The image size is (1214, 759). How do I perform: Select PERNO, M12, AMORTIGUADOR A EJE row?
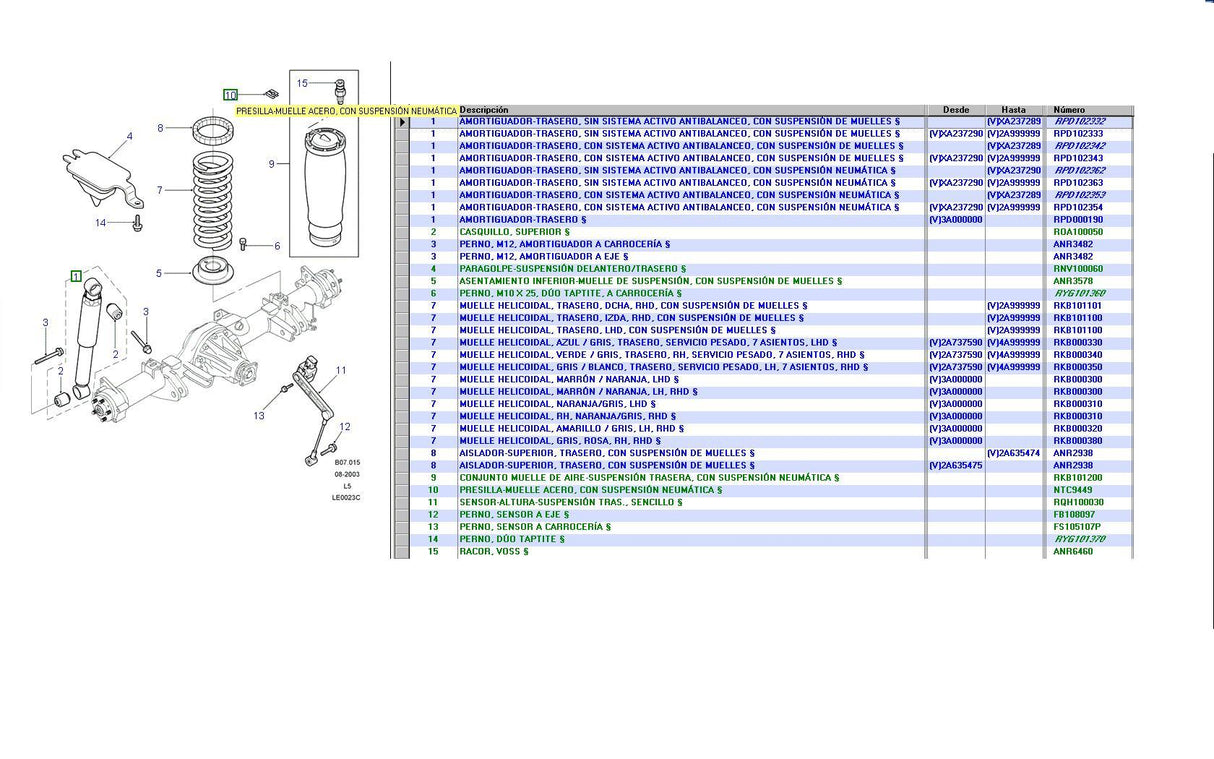pyautogui.click(x=764, y=257)
